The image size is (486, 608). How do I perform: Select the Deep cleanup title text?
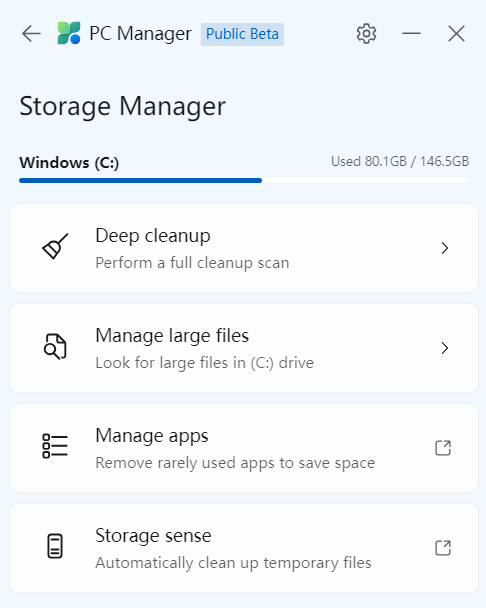[153, 236]
